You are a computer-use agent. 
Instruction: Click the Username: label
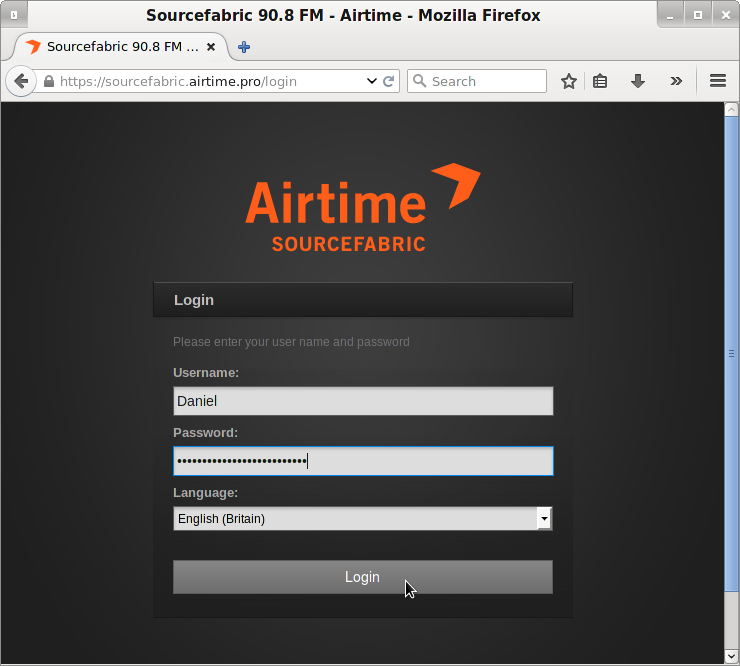pyautogui.click(x=206, y=372)
